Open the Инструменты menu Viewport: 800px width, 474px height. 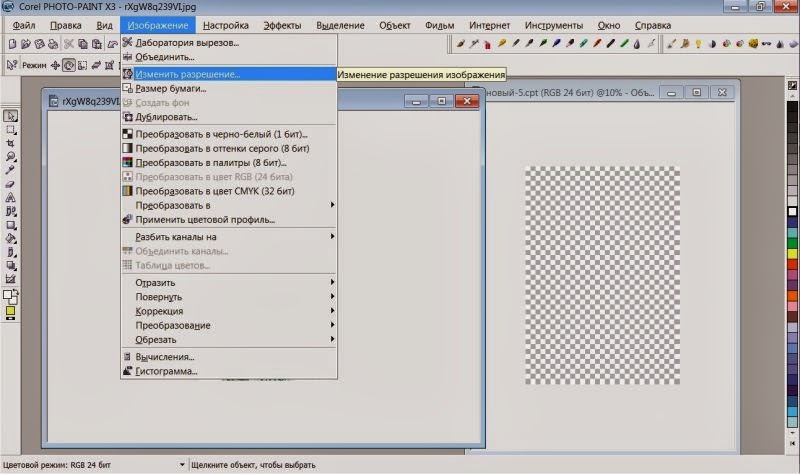point(554,26)
